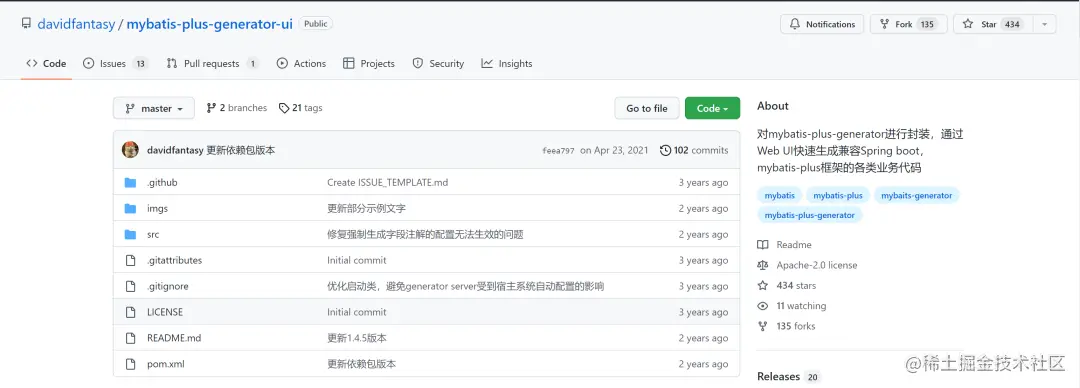Click the Go to file button
Viewport: 1080px width, 388px height.
pos(647,108)
